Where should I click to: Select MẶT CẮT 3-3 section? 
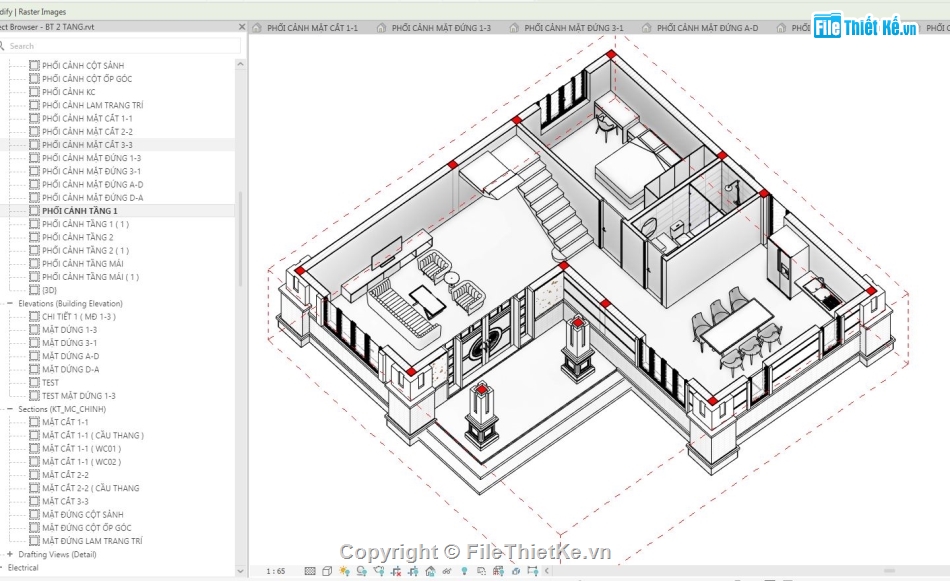coord(65,502)
